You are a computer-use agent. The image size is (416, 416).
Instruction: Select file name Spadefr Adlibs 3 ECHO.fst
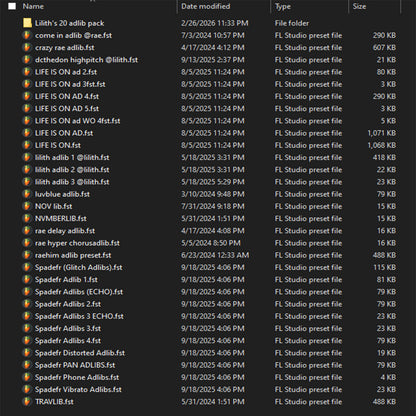(79, 316)
